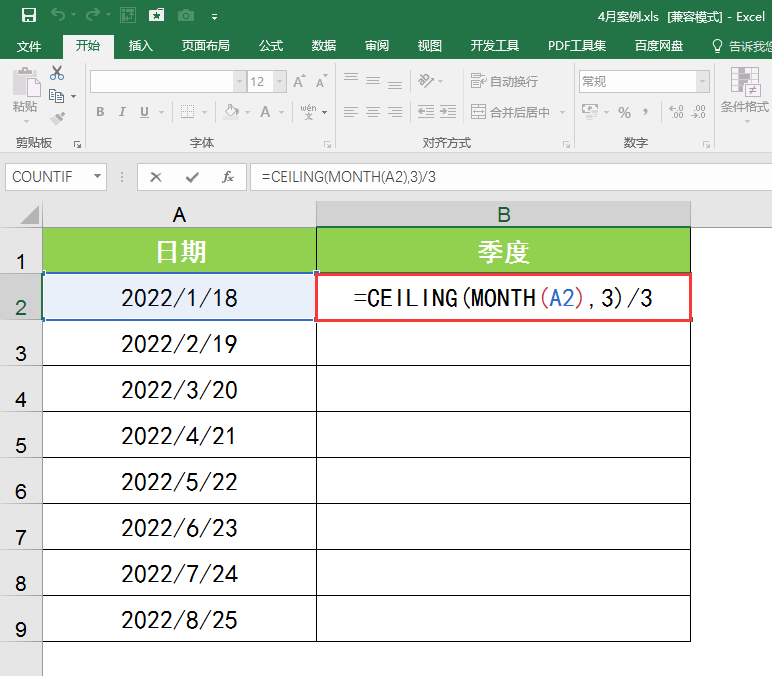Image resolution: width=772 pixels, height=676 pixels.
Task: Open the underline style dropdown arrow
Action: (x=161, y=112)
